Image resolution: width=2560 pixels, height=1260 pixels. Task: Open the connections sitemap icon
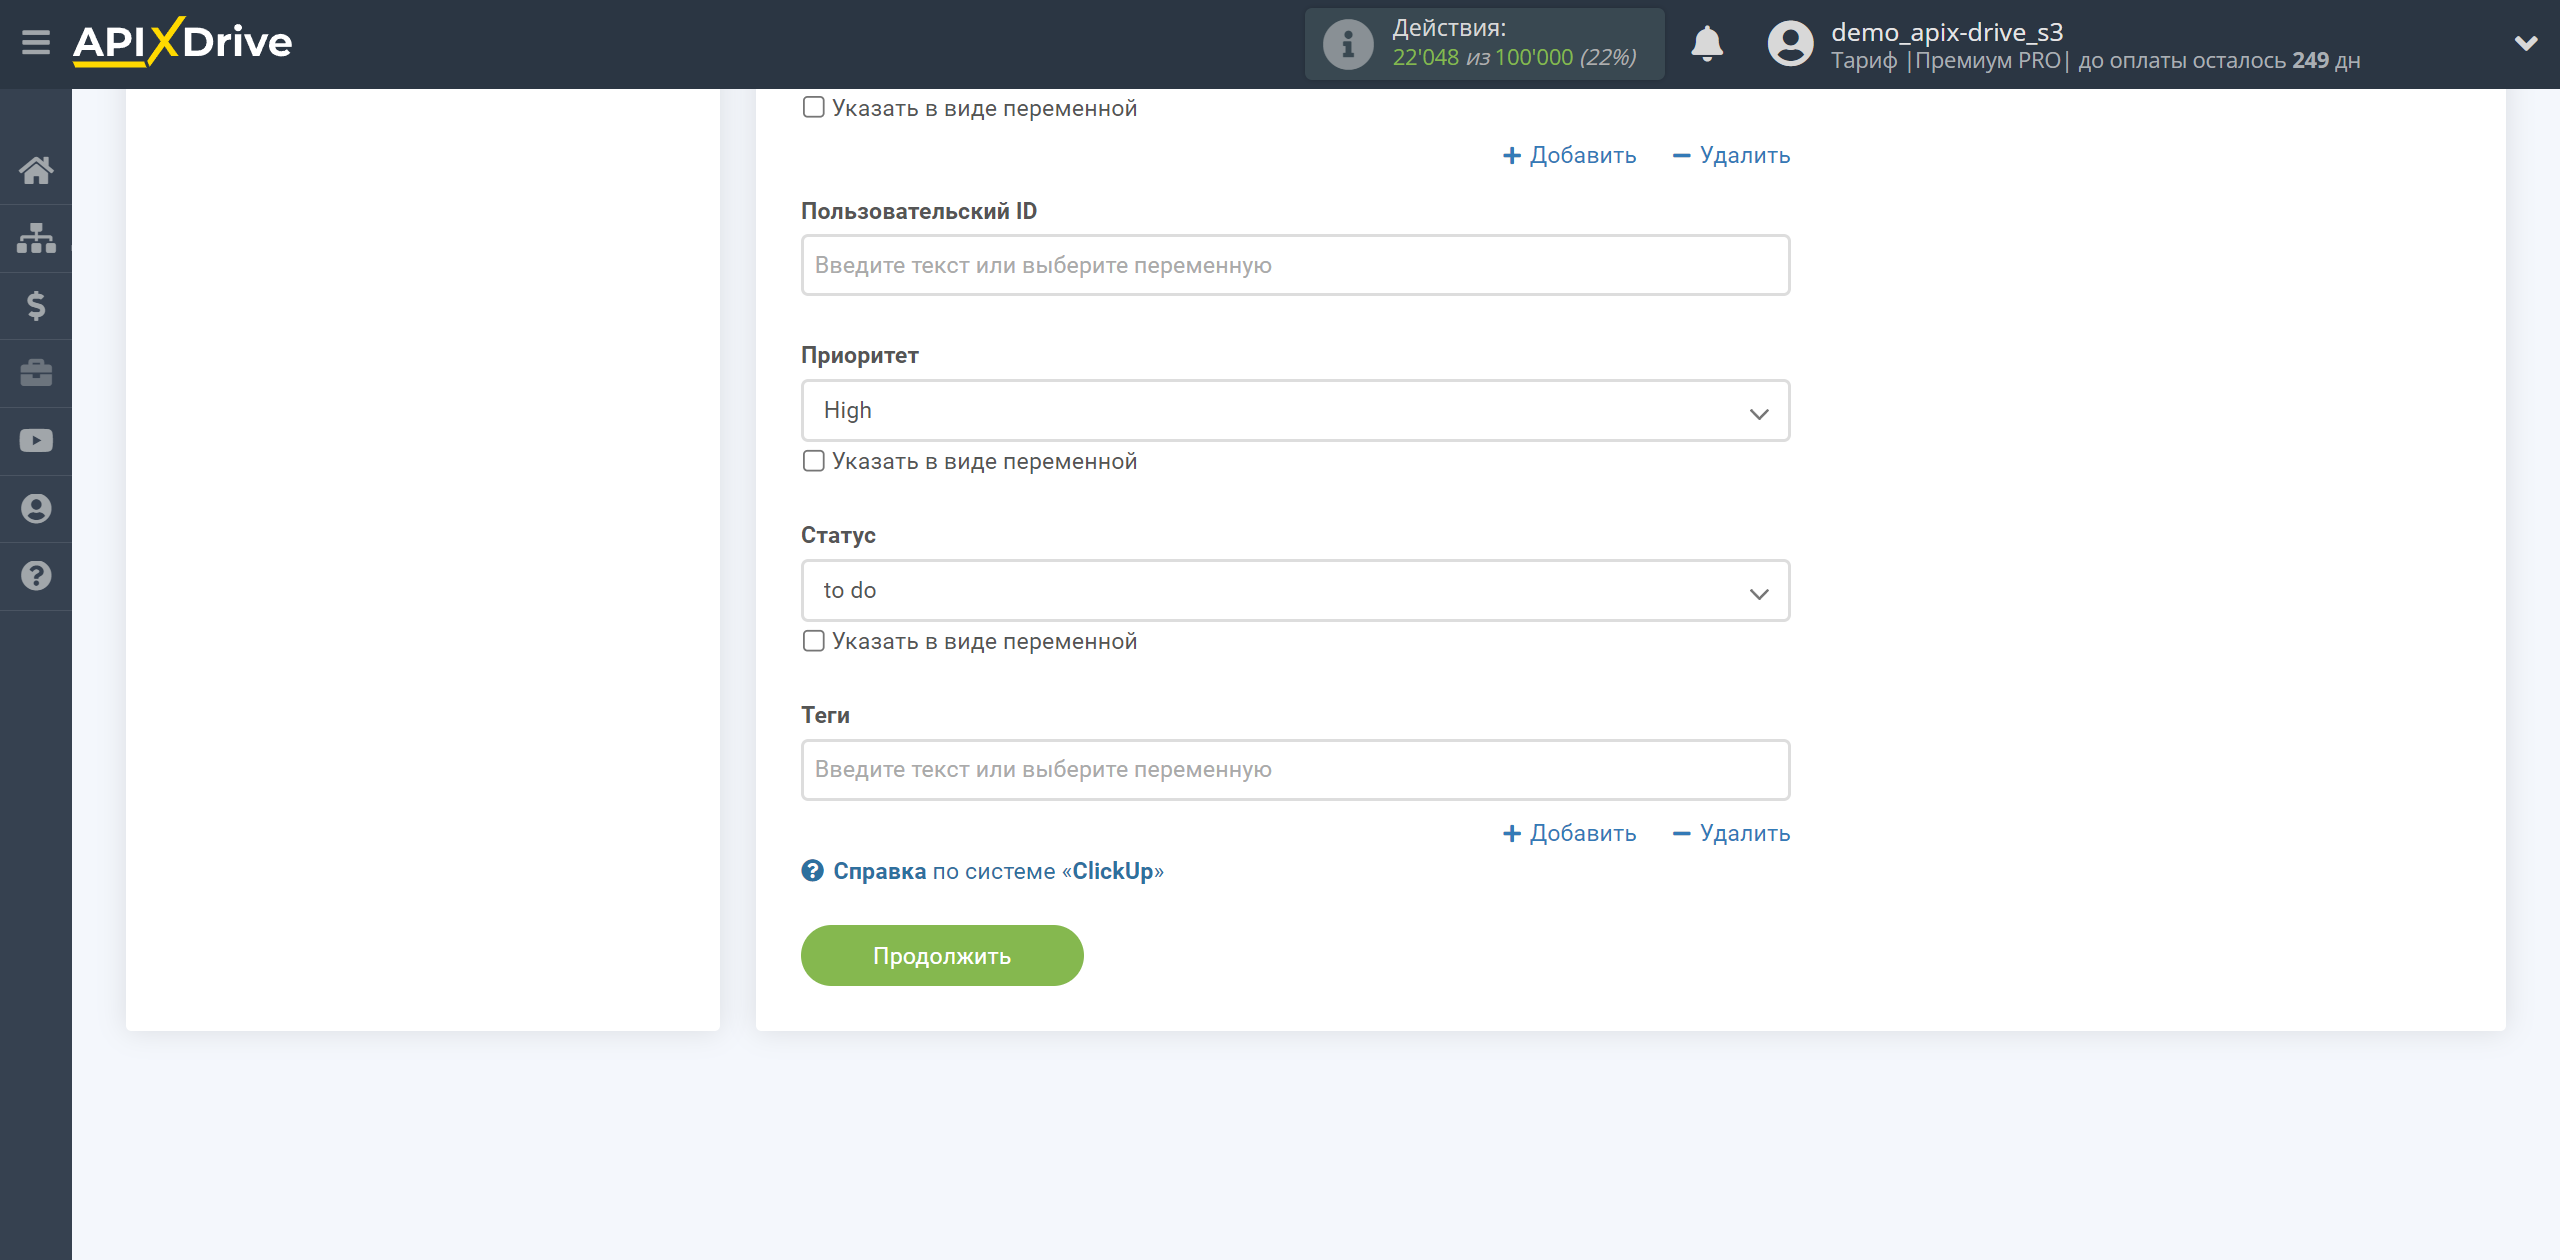36,238
